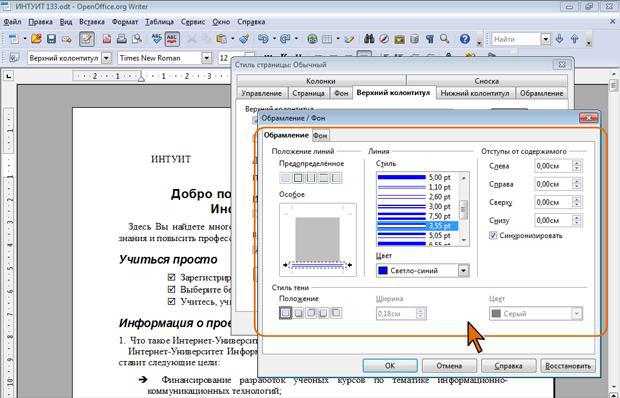Switch to the Управление tab in page style dialog
620x398 pixels.
[261, 93]
